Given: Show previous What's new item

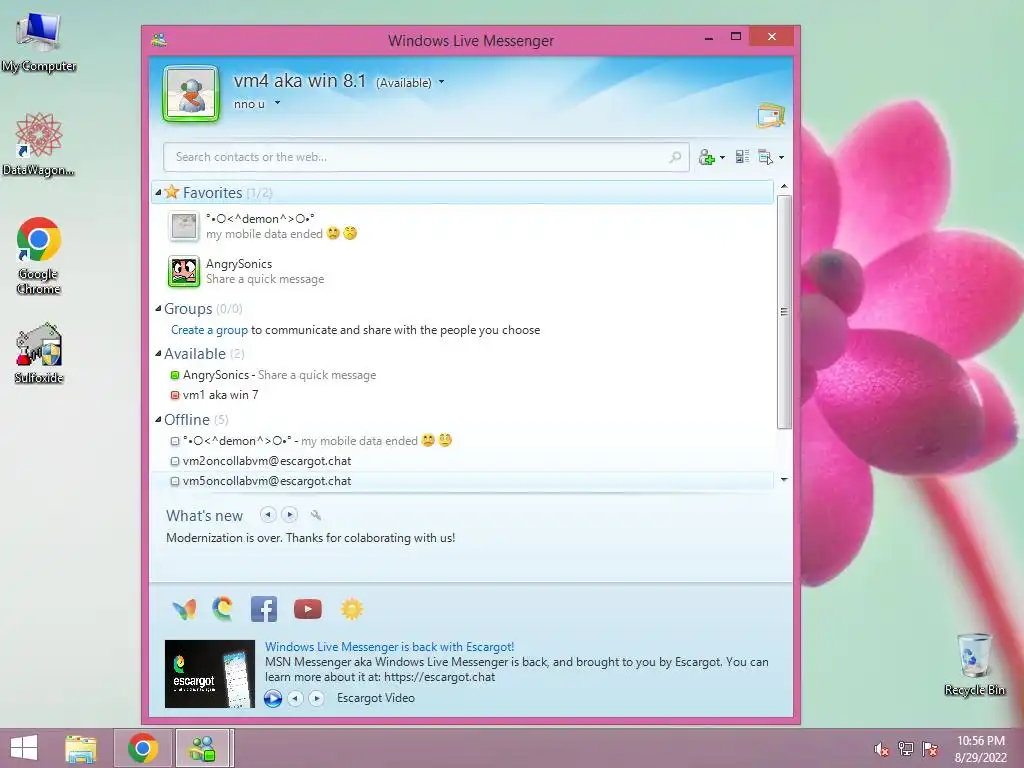Looking at the screenshot, I should tap(268, 515).
